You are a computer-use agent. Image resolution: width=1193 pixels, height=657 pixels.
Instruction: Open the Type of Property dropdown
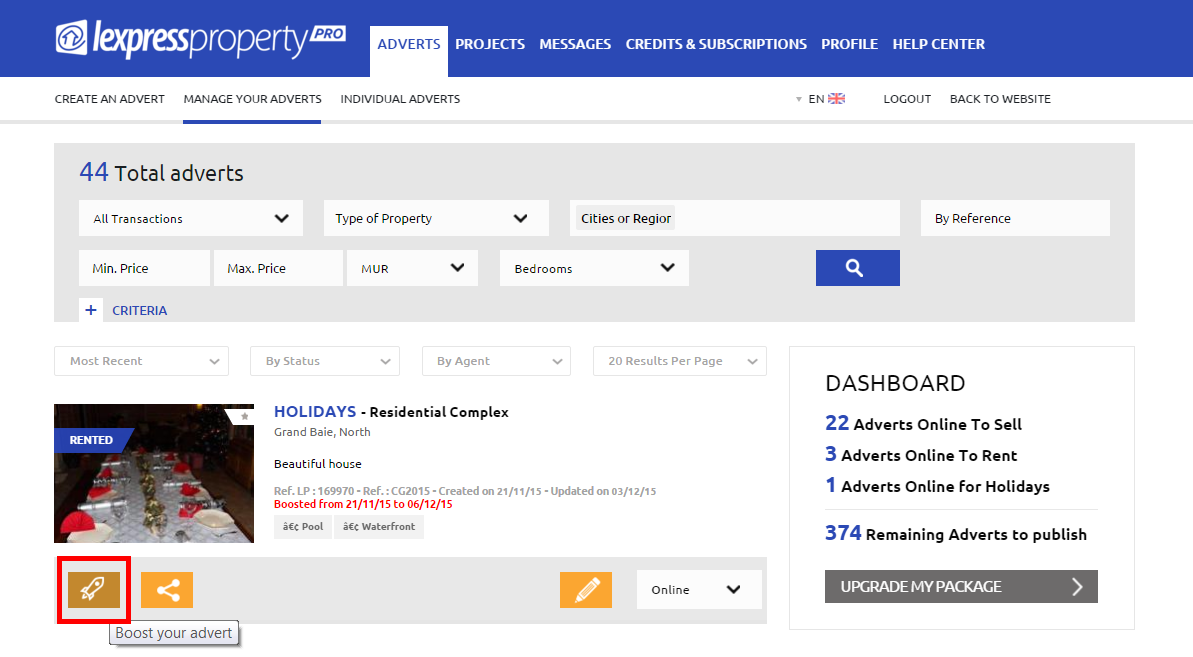click(436, 218)
